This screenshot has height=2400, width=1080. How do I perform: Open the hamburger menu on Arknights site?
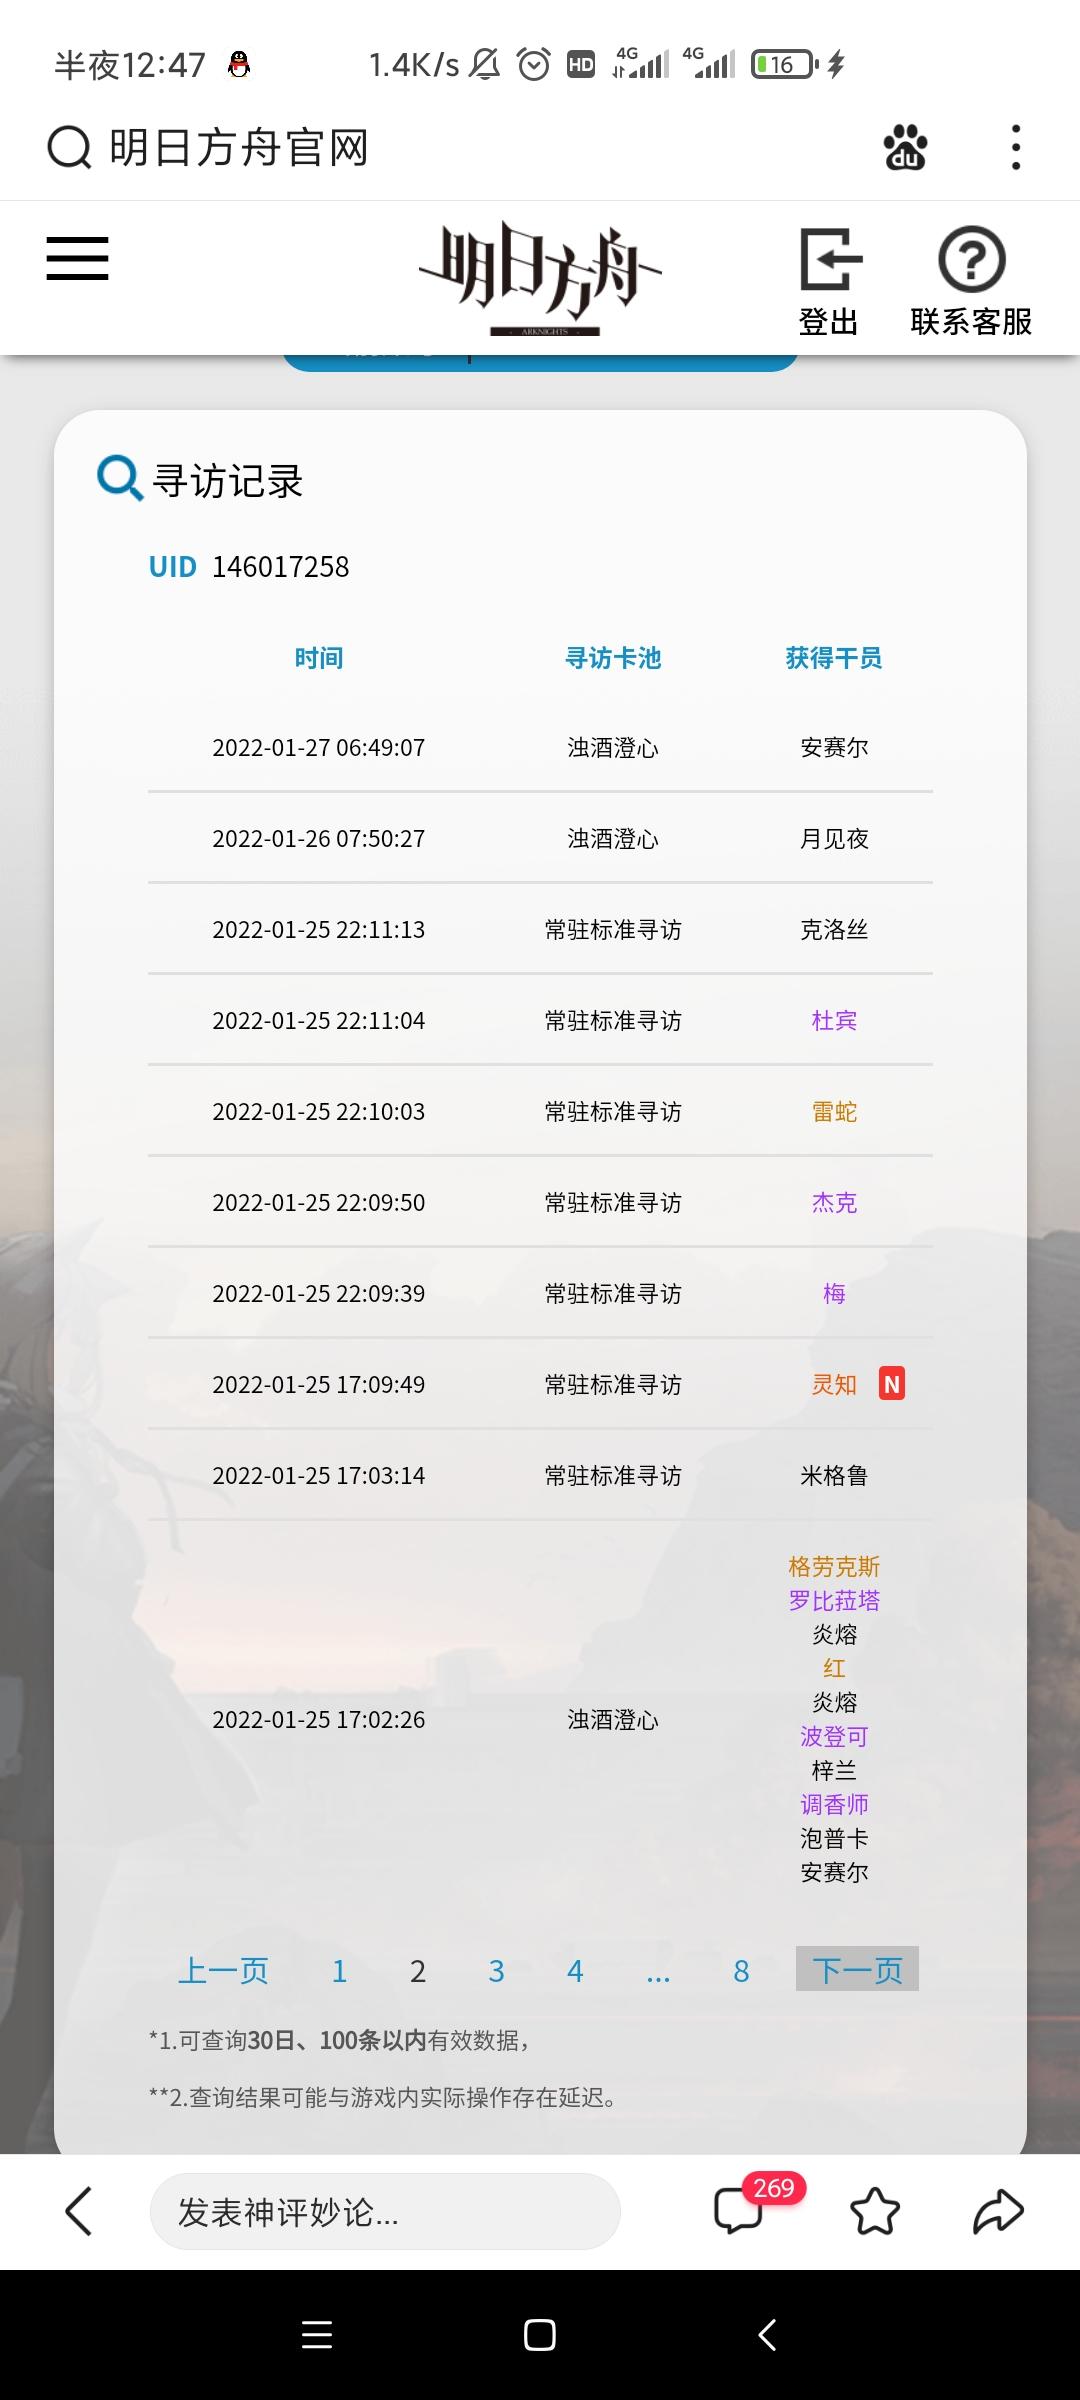(77, 258)
